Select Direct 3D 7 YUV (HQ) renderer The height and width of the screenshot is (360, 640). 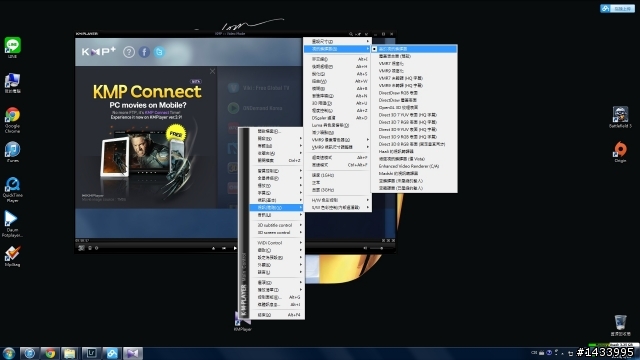[x=414, y=115]
